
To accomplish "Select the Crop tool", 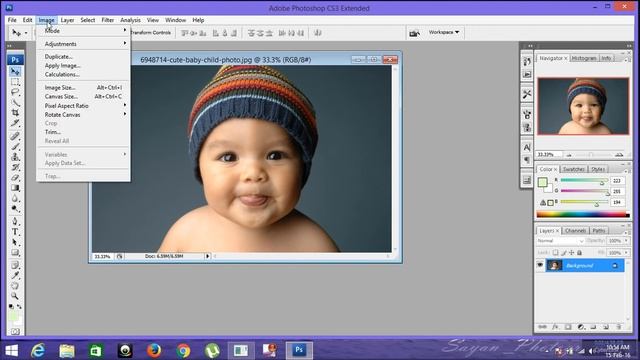I will coord(16,113).
